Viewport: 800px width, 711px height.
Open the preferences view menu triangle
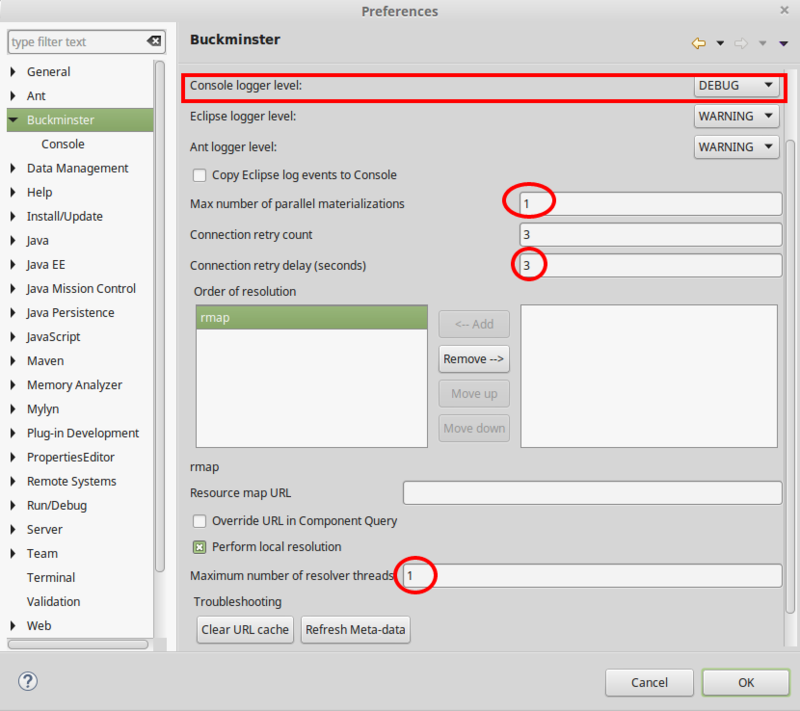(x=780, y=43)
